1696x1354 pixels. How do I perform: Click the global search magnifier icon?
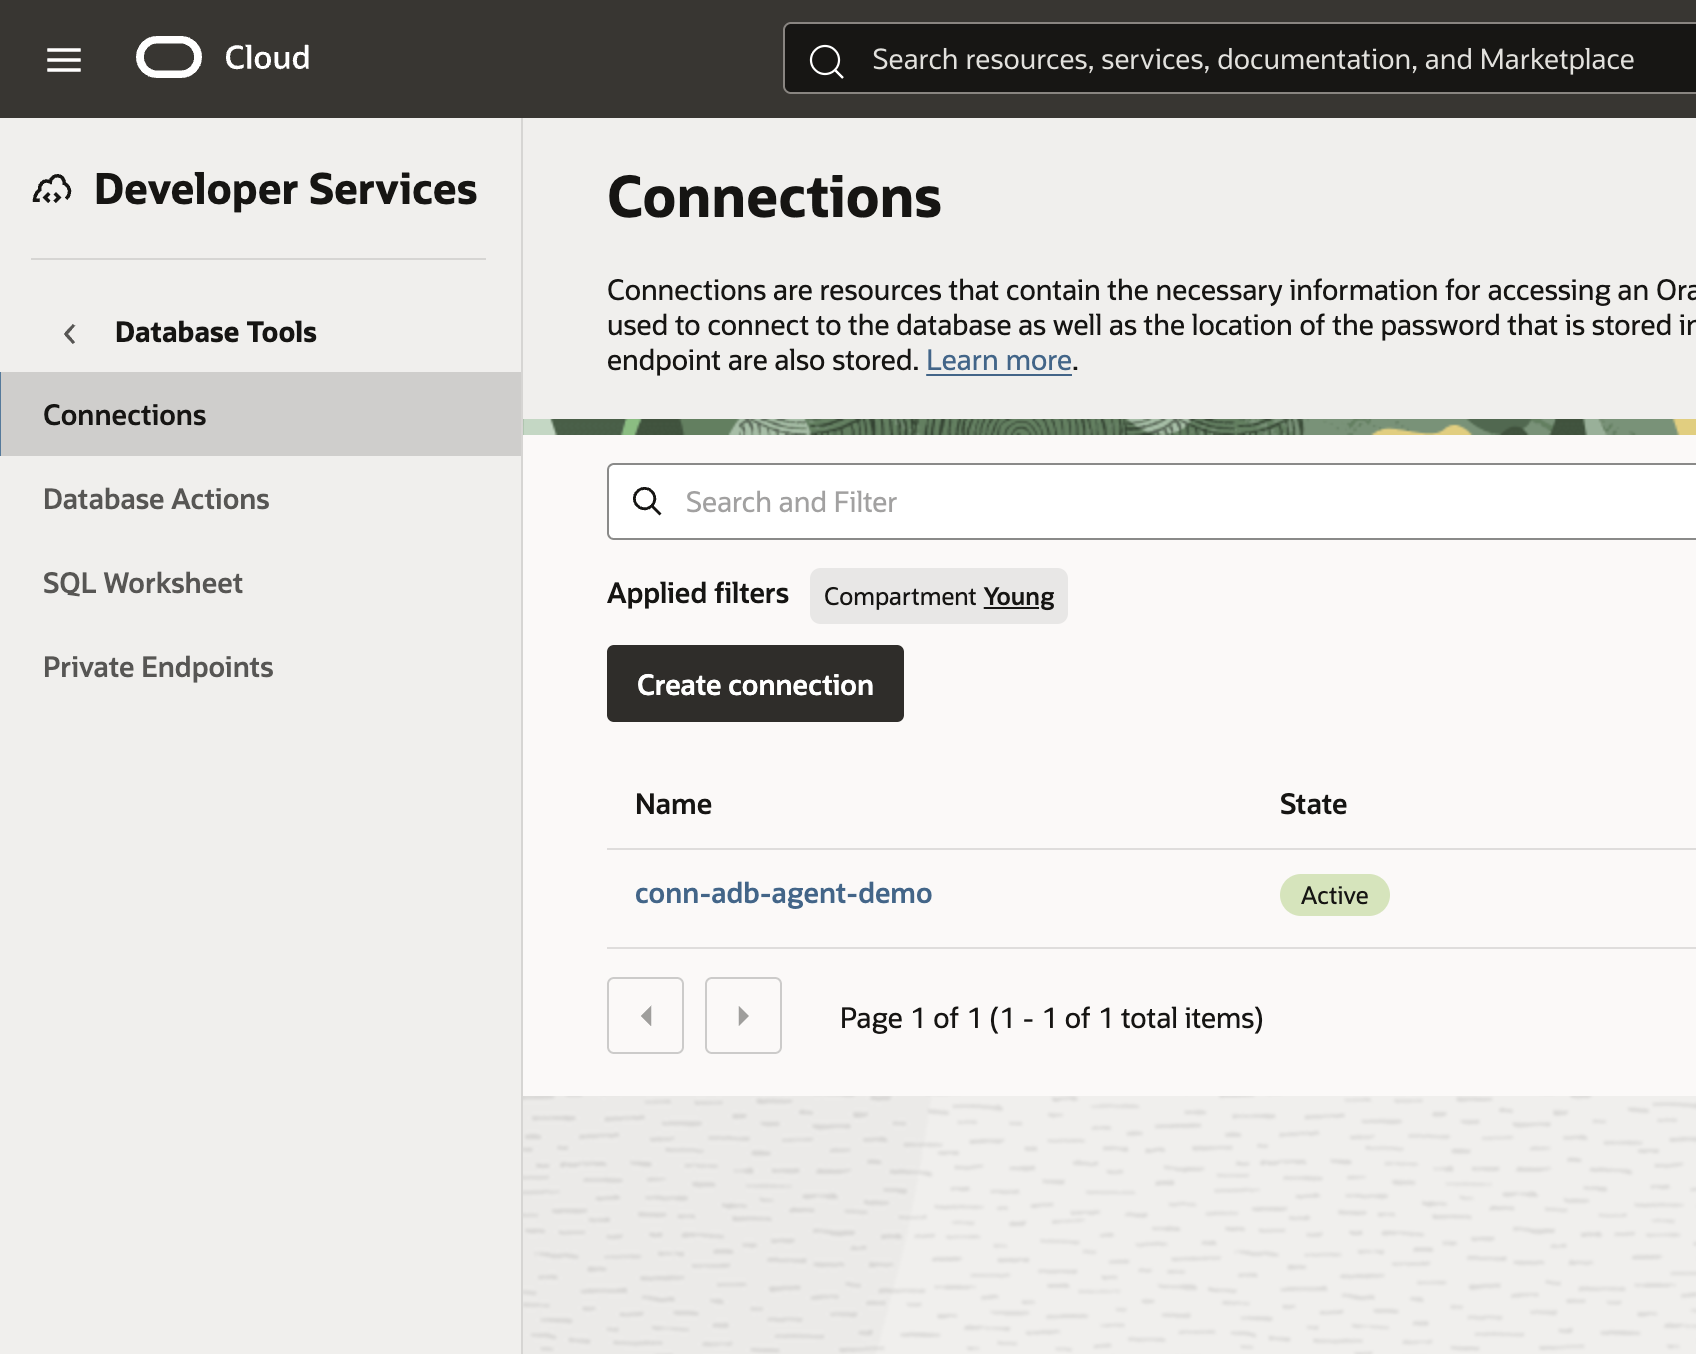click(x=826, y=61)
